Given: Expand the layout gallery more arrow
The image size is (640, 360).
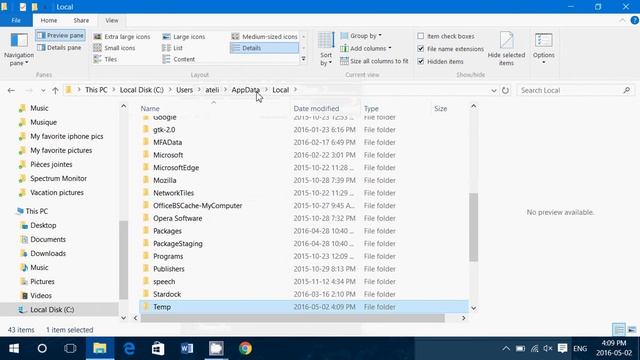Looking at the screenshot, I should pyautogui.click(x=303, y=59).
